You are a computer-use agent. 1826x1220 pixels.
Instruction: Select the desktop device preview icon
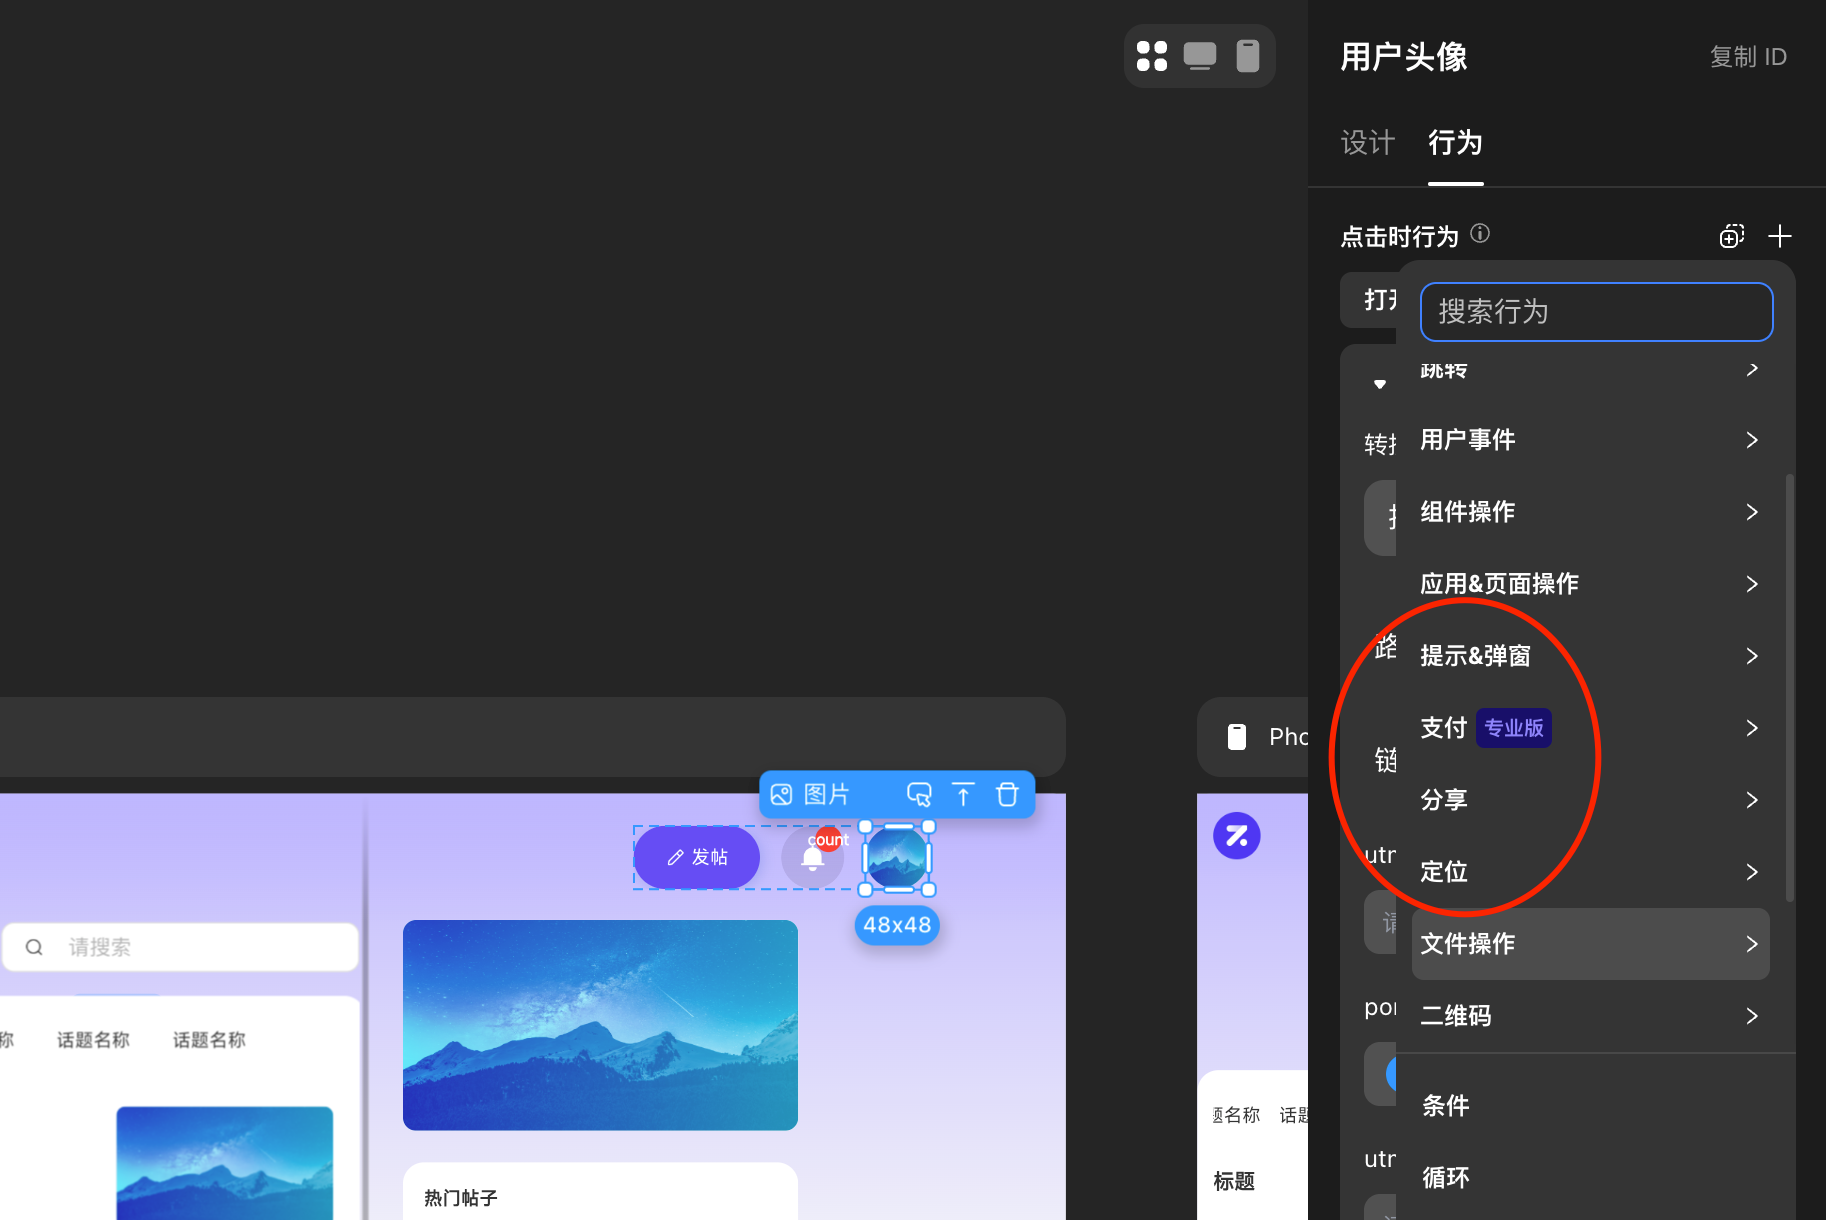[1199, 56]
